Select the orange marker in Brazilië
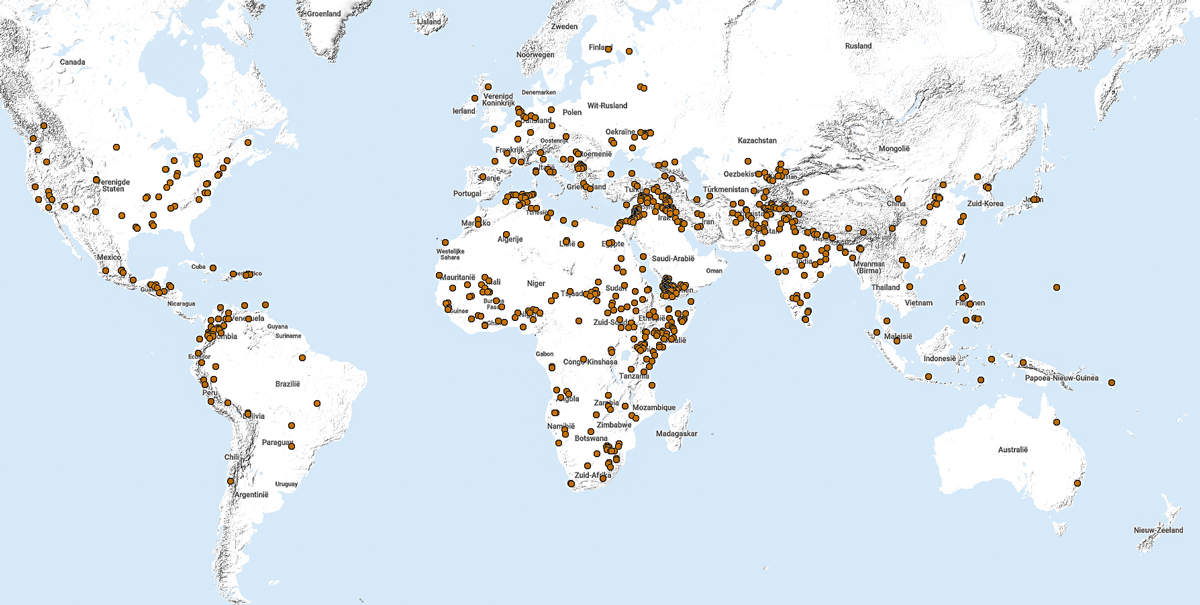The height and width of the screenshot is (605, 1200). 316,404
